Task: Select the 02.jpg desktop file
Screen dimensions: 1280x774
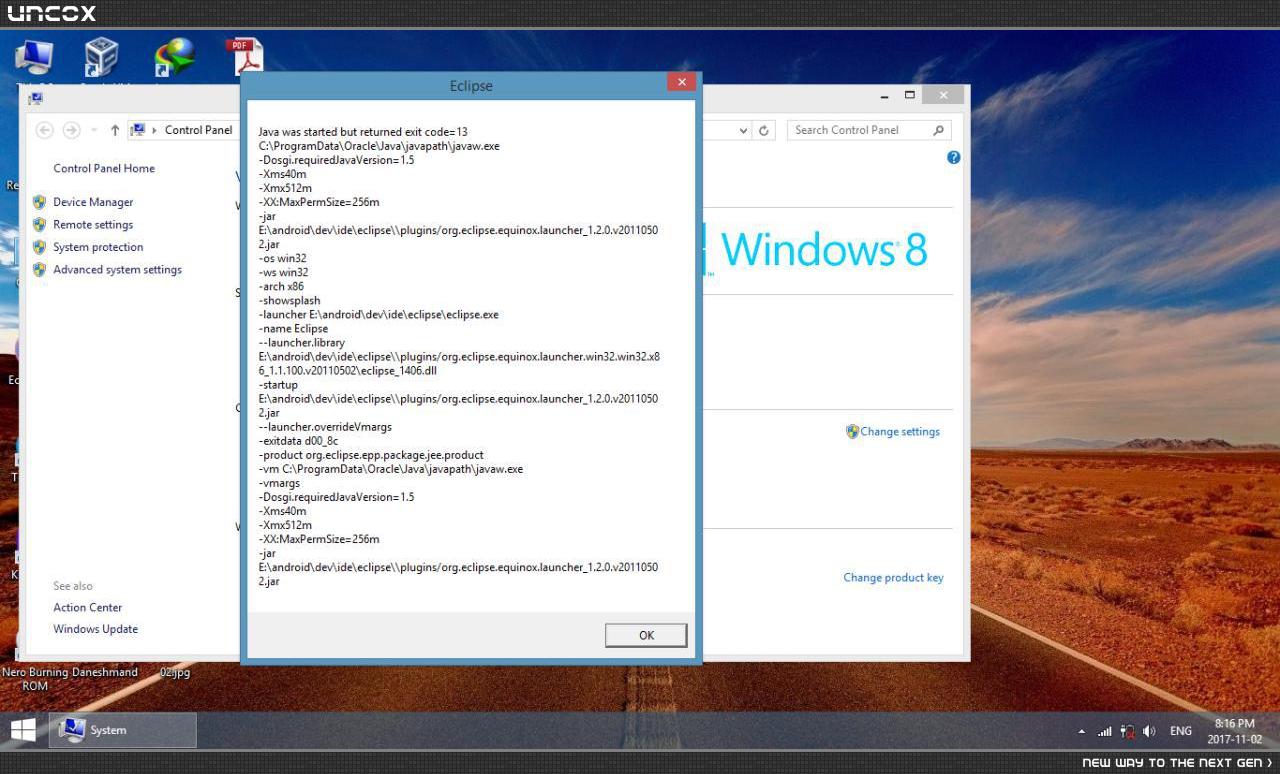Action: 175,673
